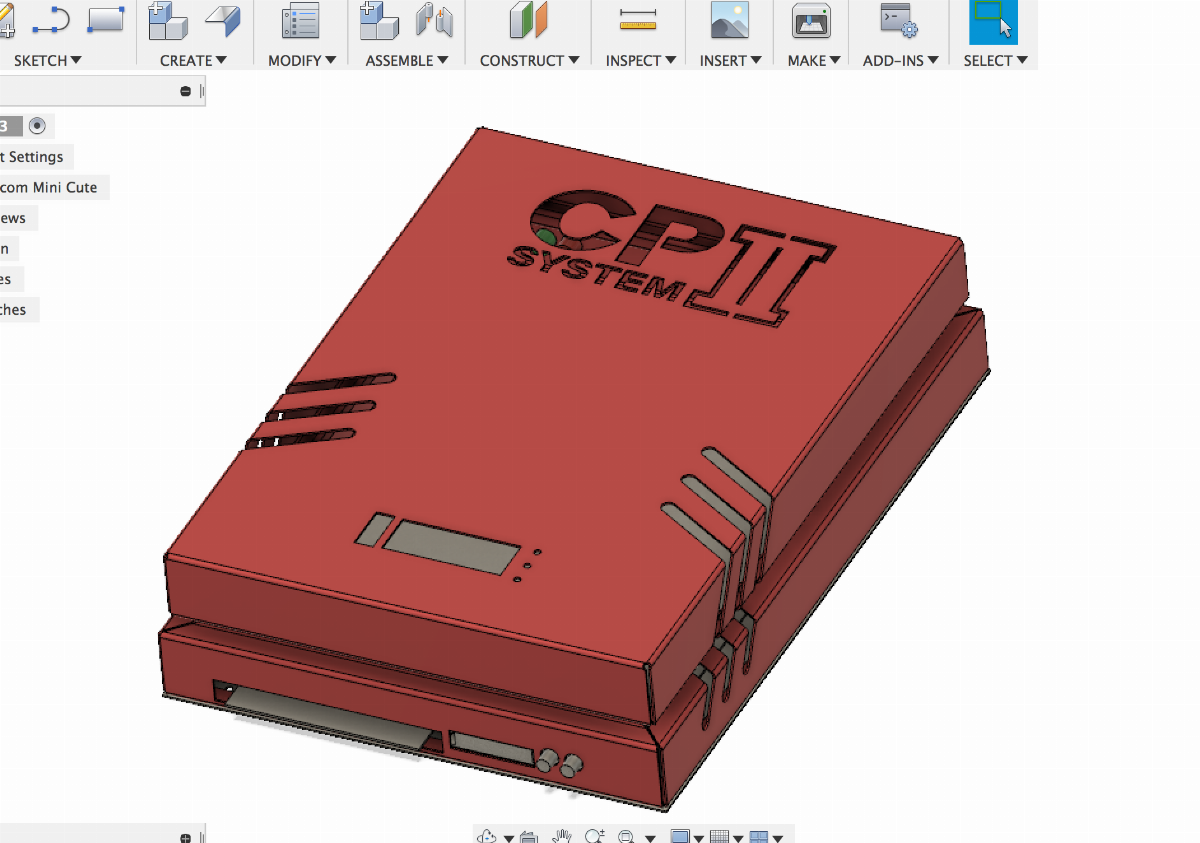This screenshot has width=1200, height=843.
Task: Select the Document Settings browser item
Action: (36, 157)
